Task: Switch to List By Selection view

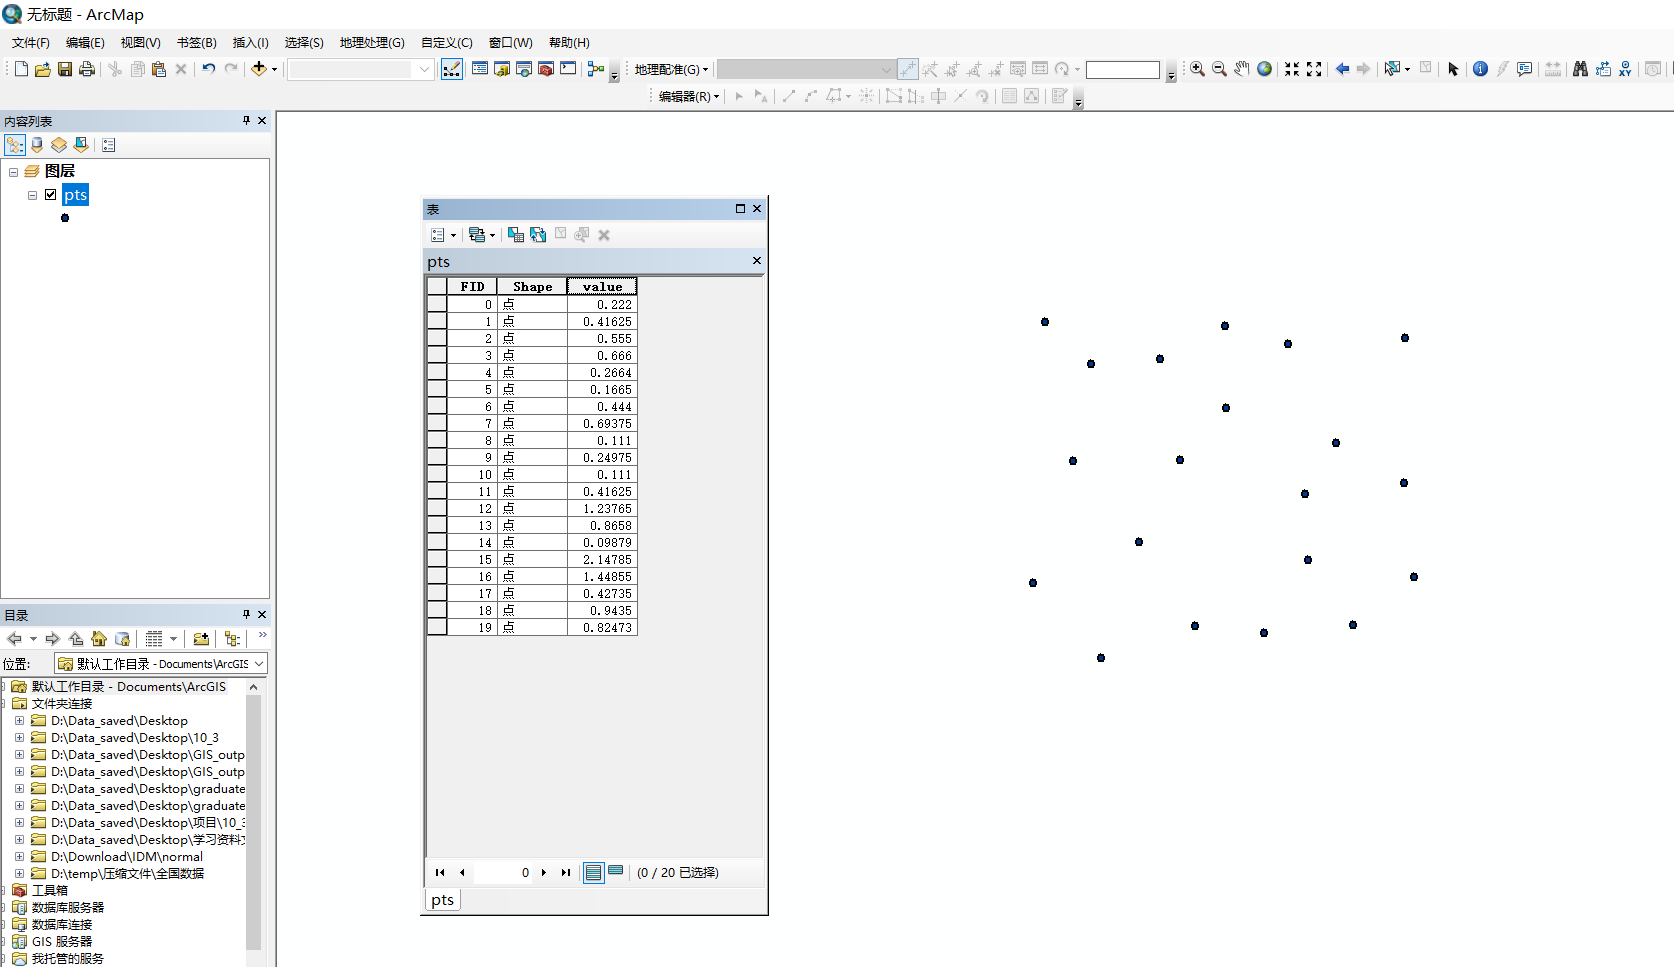Action: [x=81, y=145]
